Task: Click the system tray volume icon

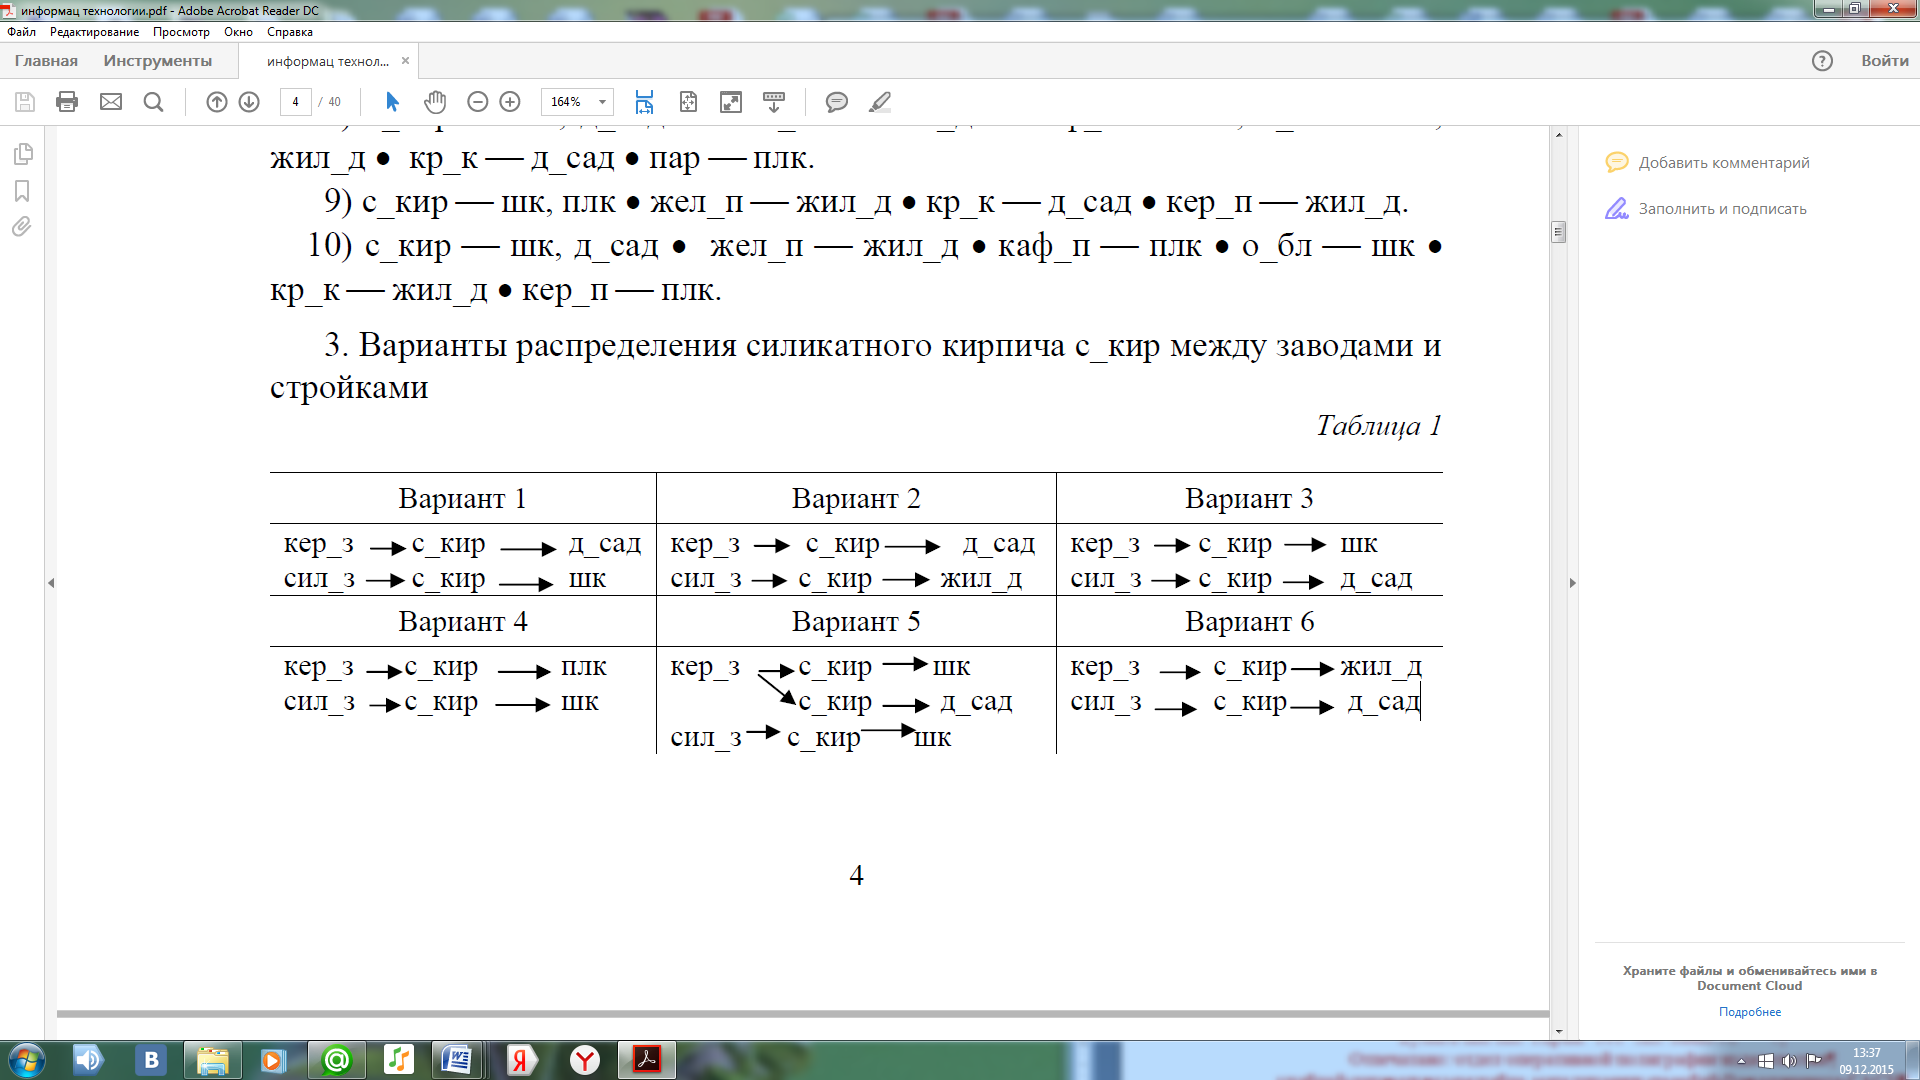Action: (1789, 1061)
